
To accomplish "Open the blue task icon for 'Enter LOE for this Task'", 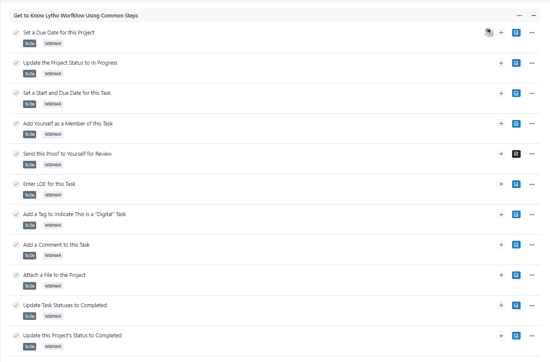I will coord(516,184).
